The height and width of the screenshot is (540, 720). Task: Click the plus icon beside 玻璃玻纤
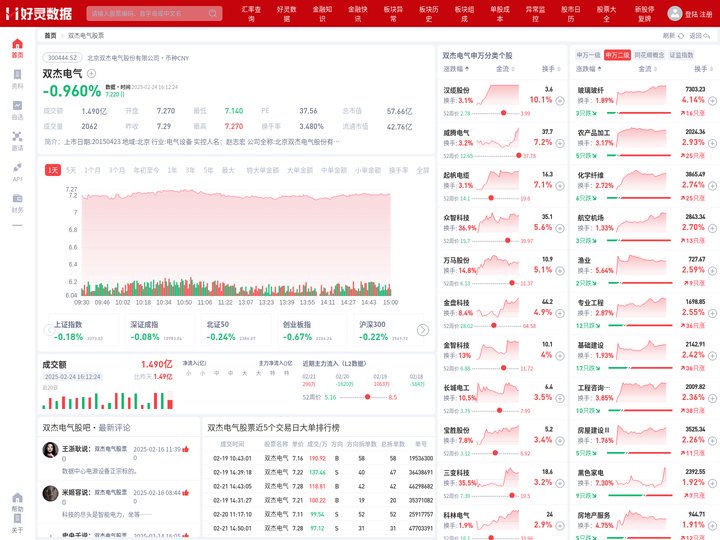[712, 101]
